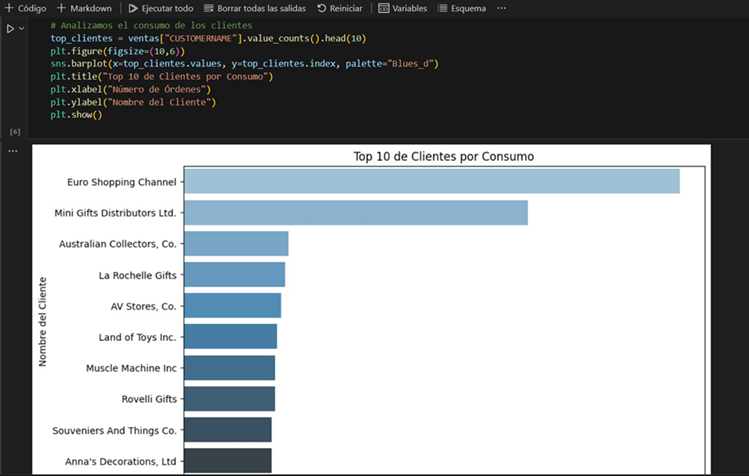Click the Reiniciar kernel restart icon
Image resolution: width=749 pixels, height=476 pixels.
coord(321,8)
